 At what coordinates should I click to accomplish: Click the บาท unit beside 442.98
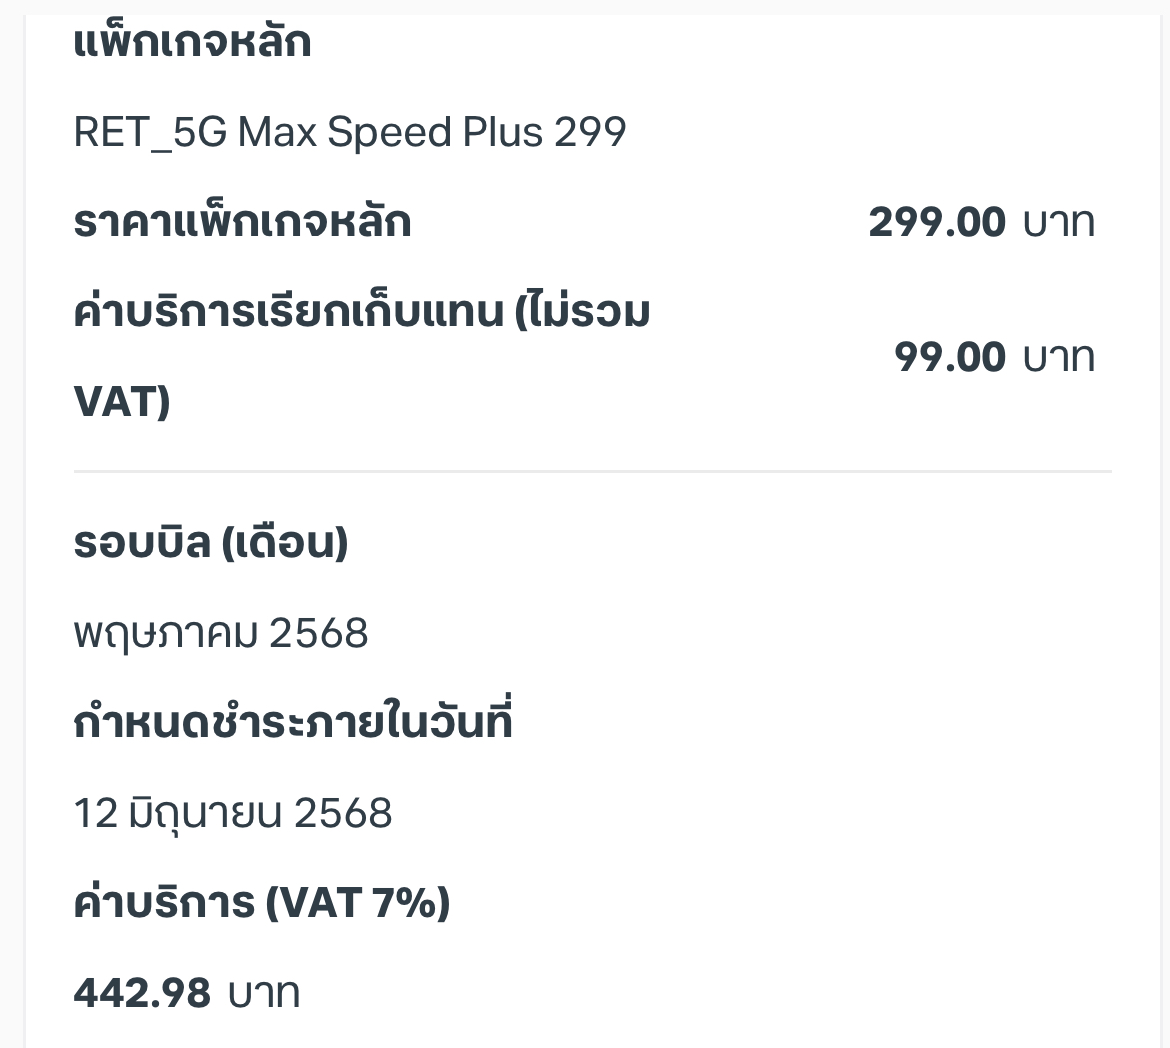tap(264, 994)
